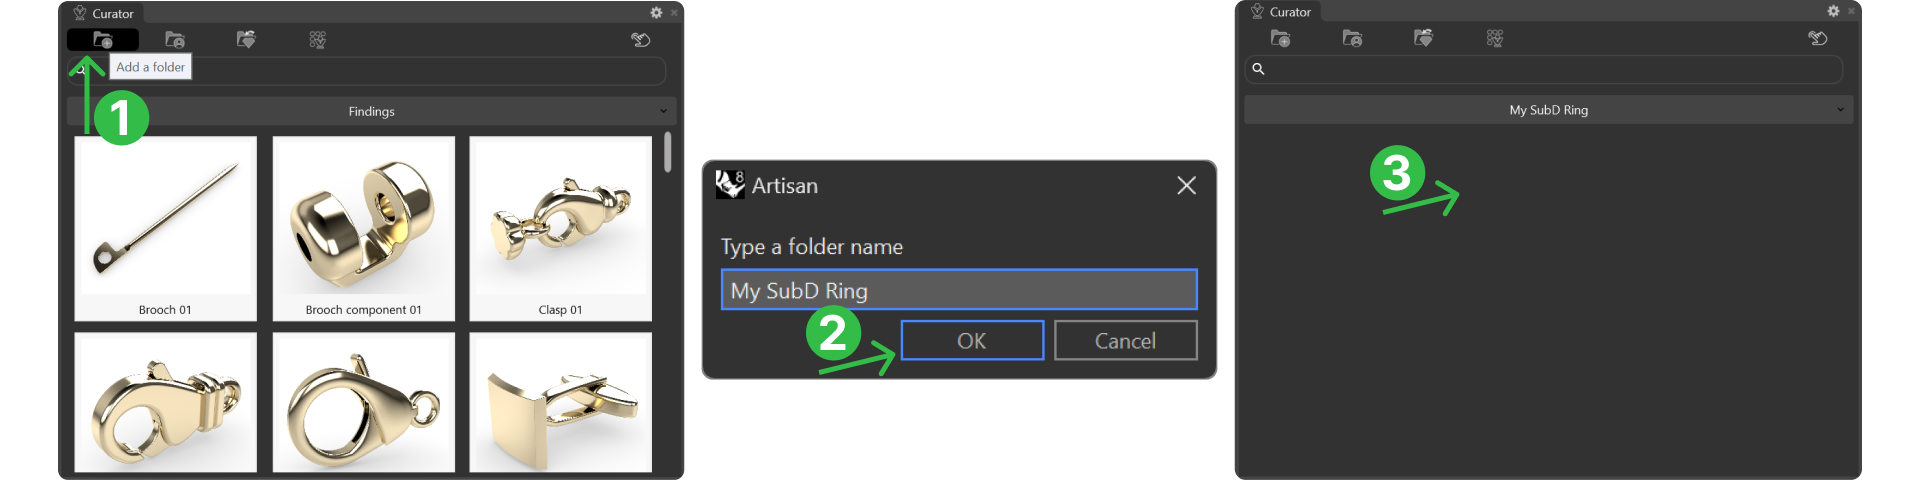Screen dimensions: 1920x480
Task: Click the user folder icon in right Curator panel
Action: 1352,38
